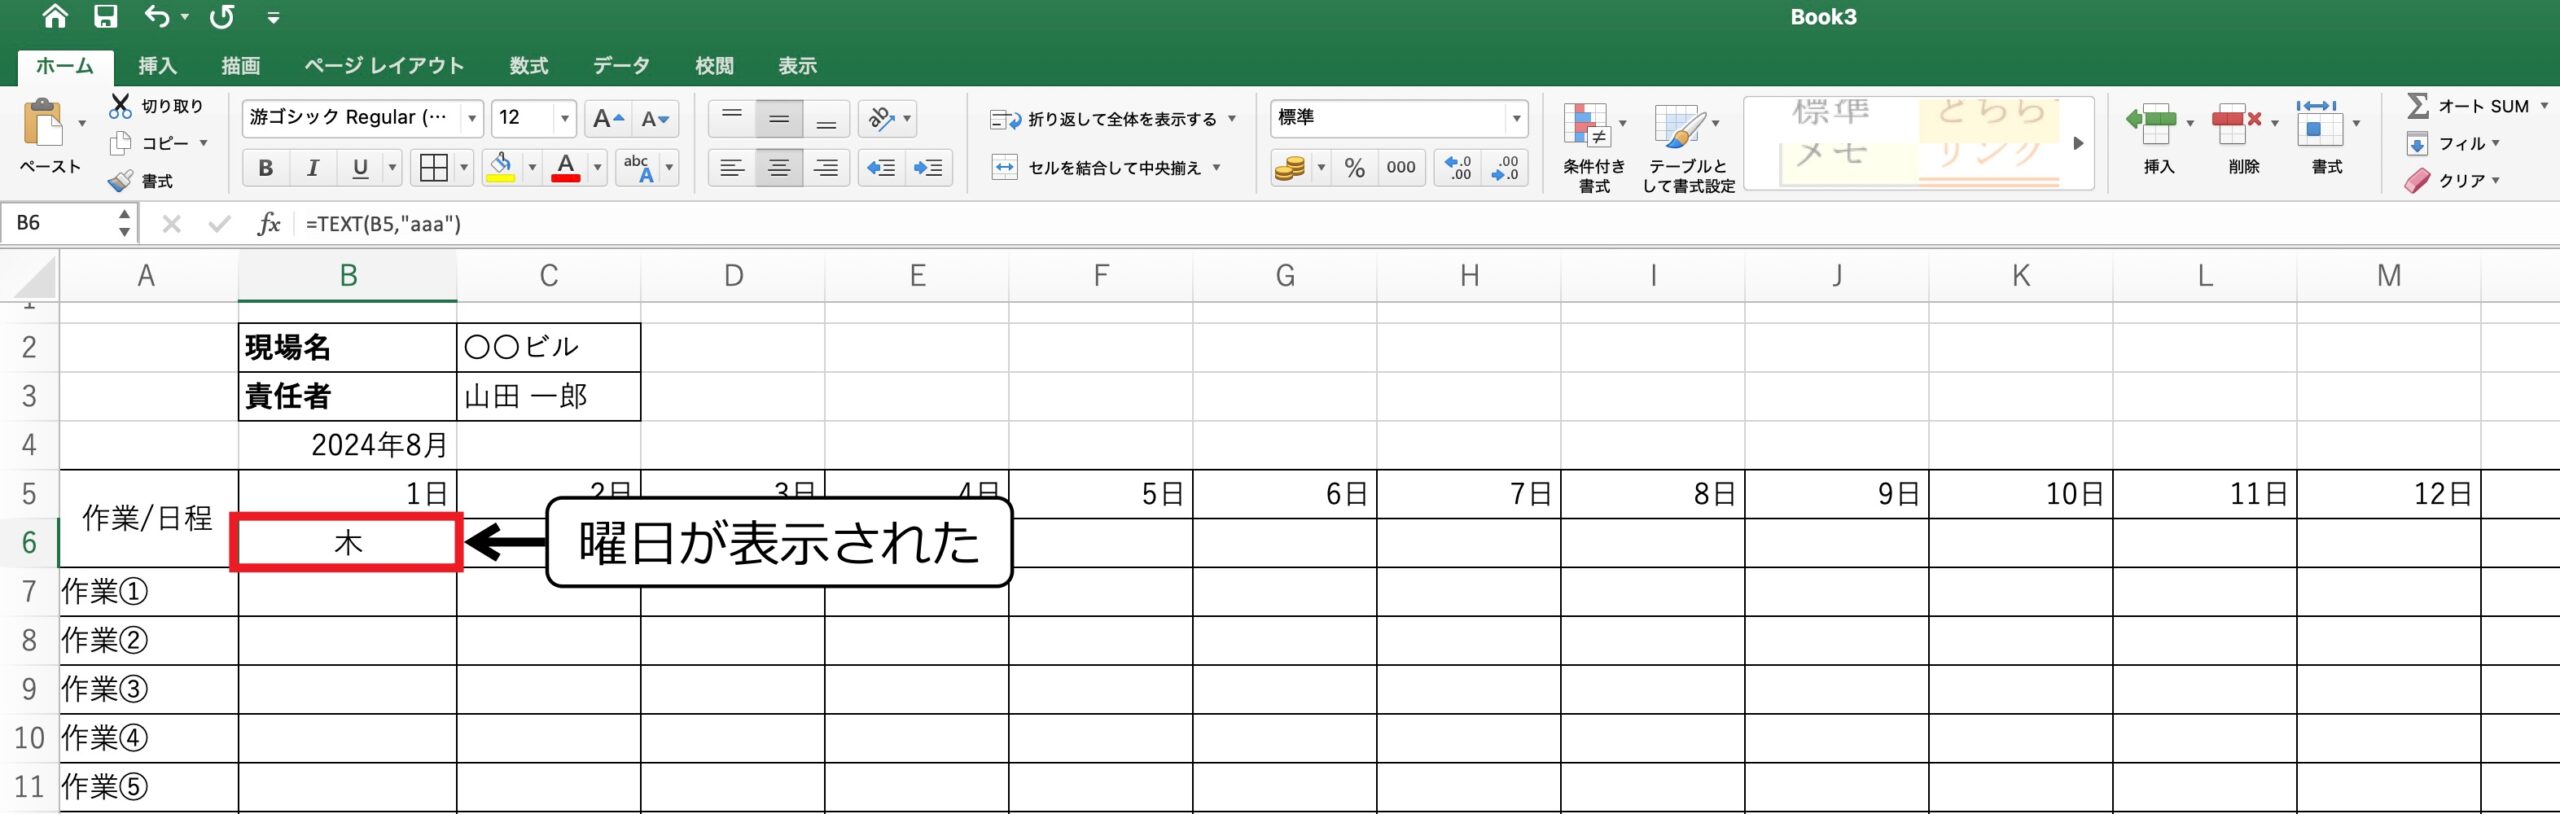Click the currency coins icon
The height and width of the screenshot is (814, 2560).
[x=1289, y=168]
